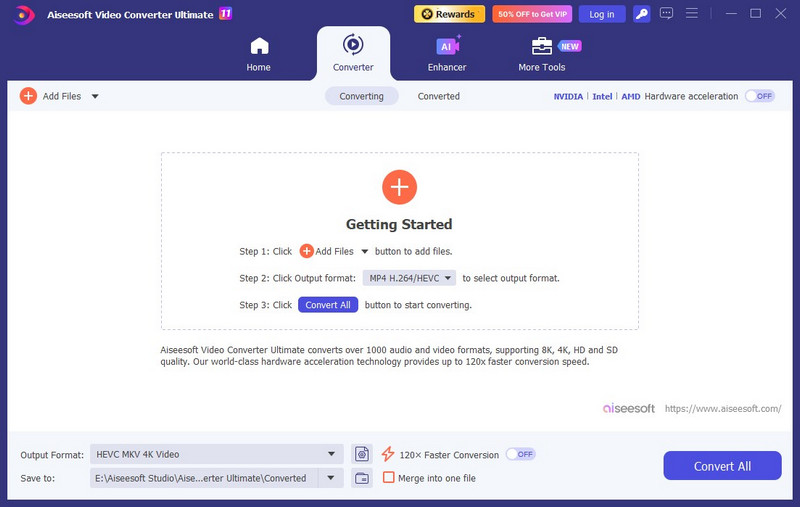
Task: Click the Add Files toolbar label
Action: click(62, 96)
